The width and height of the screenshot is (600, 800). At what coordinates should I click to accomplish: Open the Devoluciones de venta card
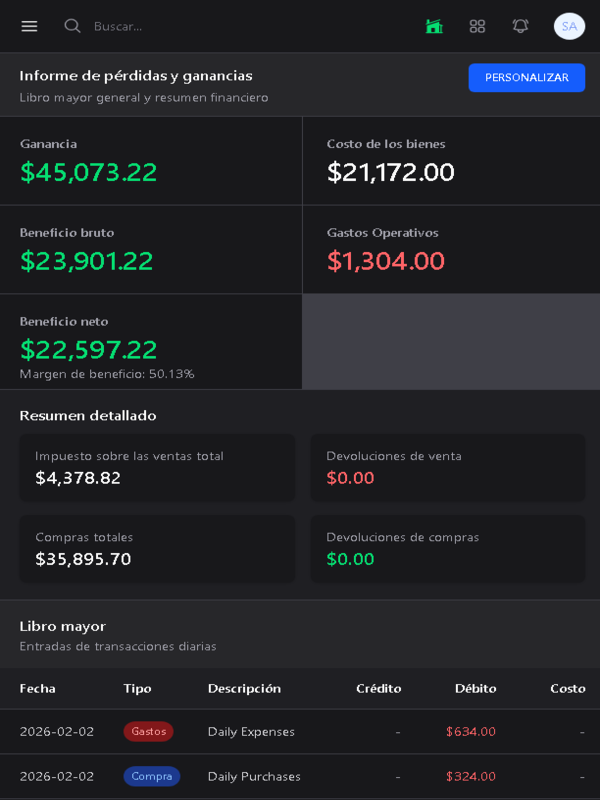(x=448, y=468)
